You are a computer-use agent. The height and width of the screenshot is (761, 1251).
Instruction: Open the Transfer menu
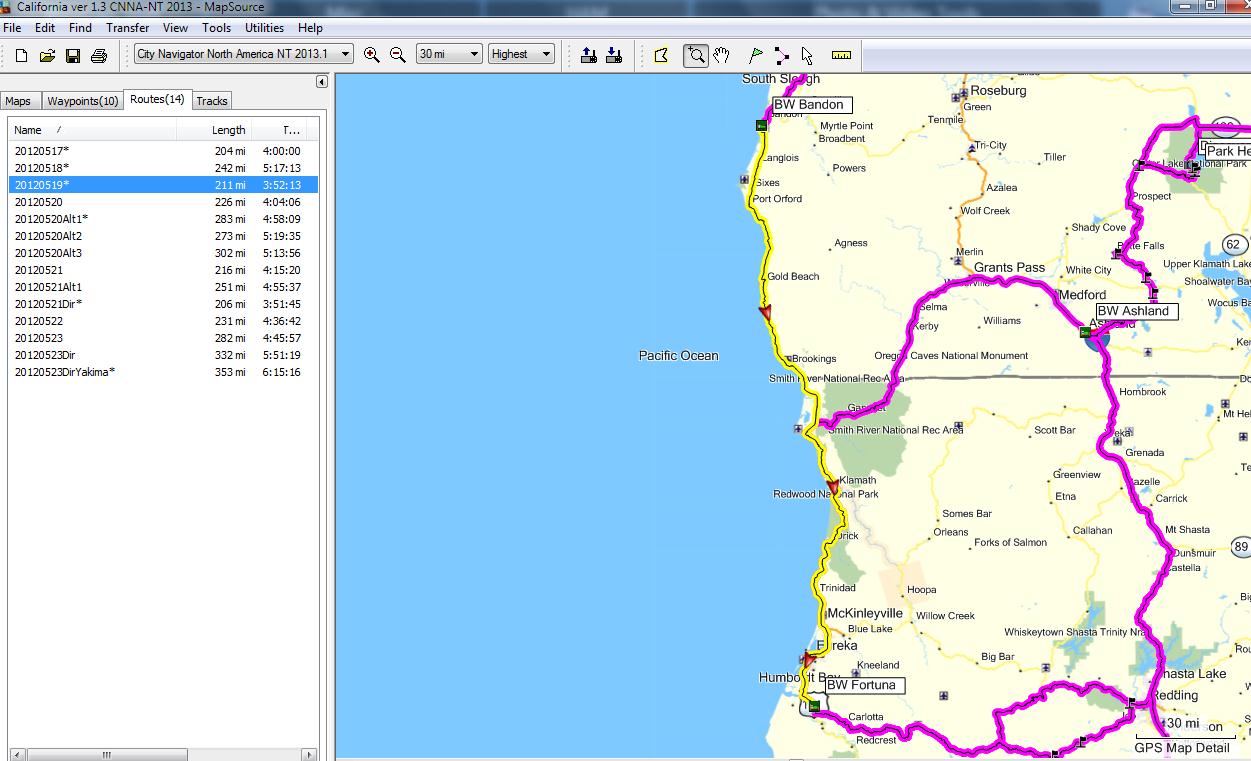click(x=127, y=28)
